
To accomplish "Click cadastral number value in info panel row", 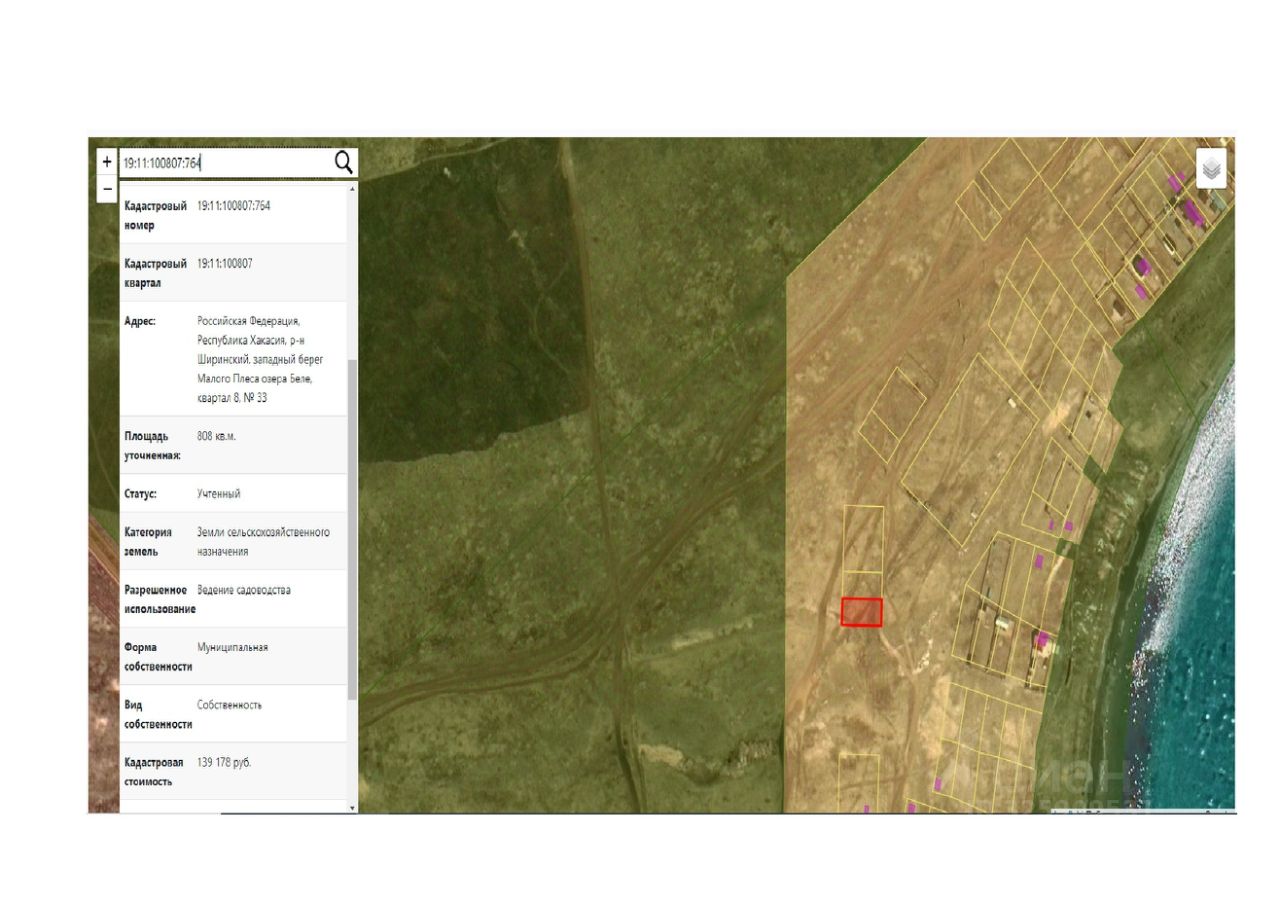I will (x=234, y=206).
